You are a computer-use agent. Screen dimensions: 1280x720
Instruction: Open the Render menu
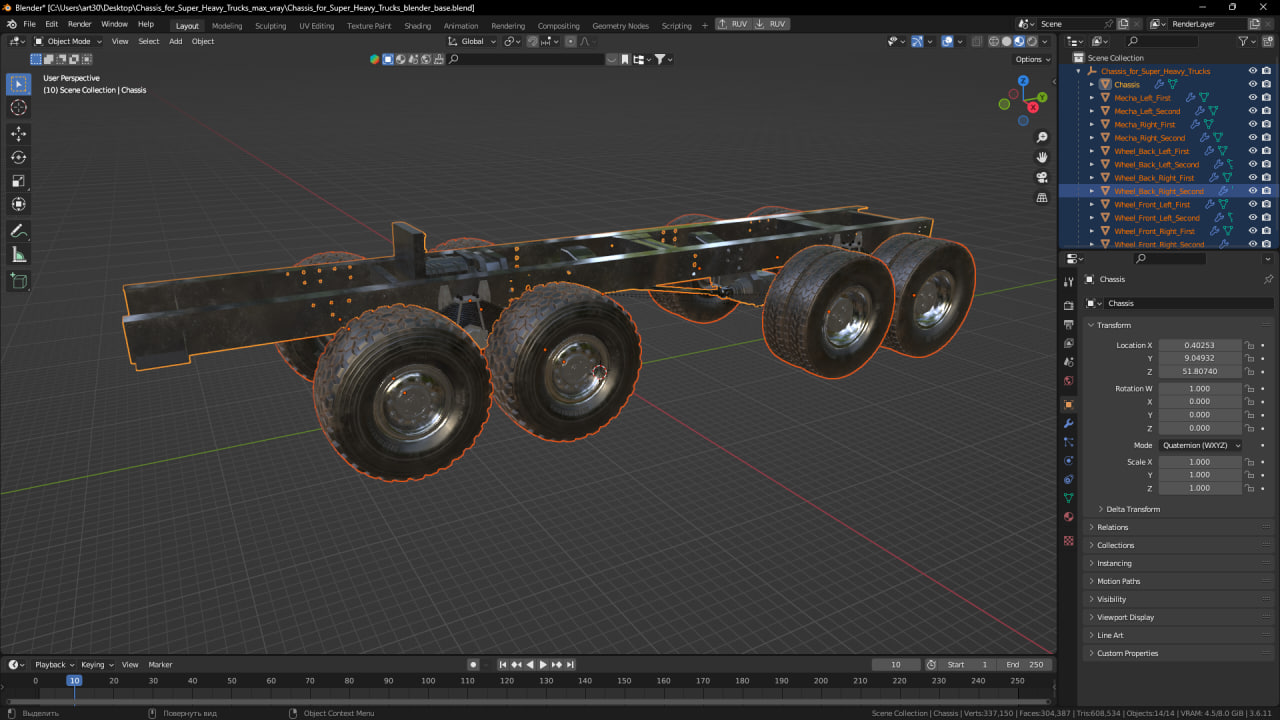tap(79, 23)
